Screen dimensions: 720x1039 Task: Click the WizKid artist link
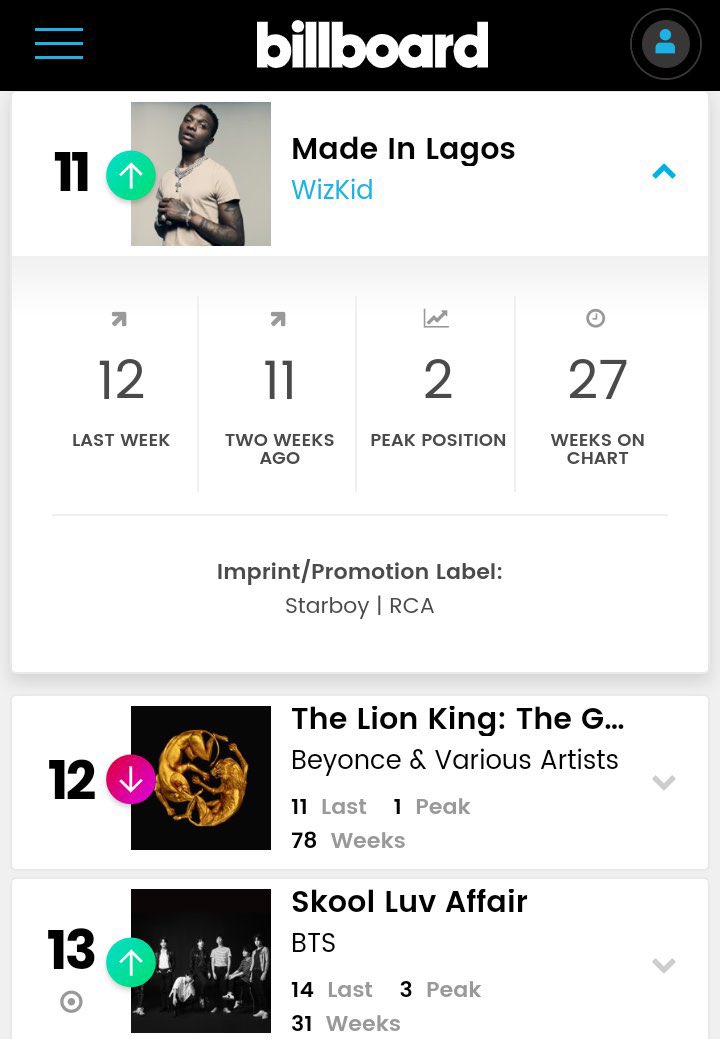(x=332, y=190)
